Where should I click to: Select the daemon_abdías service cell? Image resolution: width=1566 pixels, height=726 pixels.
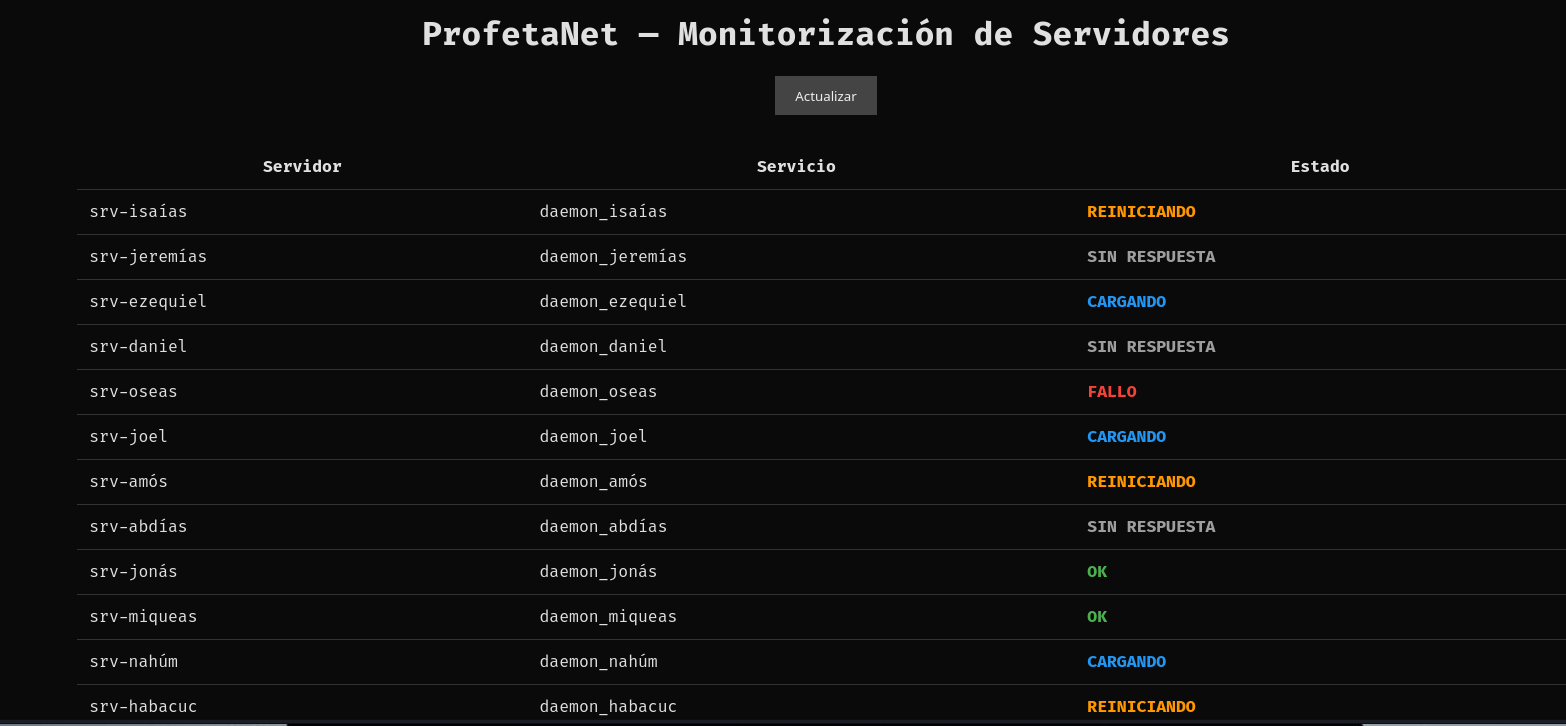[603, 527]
